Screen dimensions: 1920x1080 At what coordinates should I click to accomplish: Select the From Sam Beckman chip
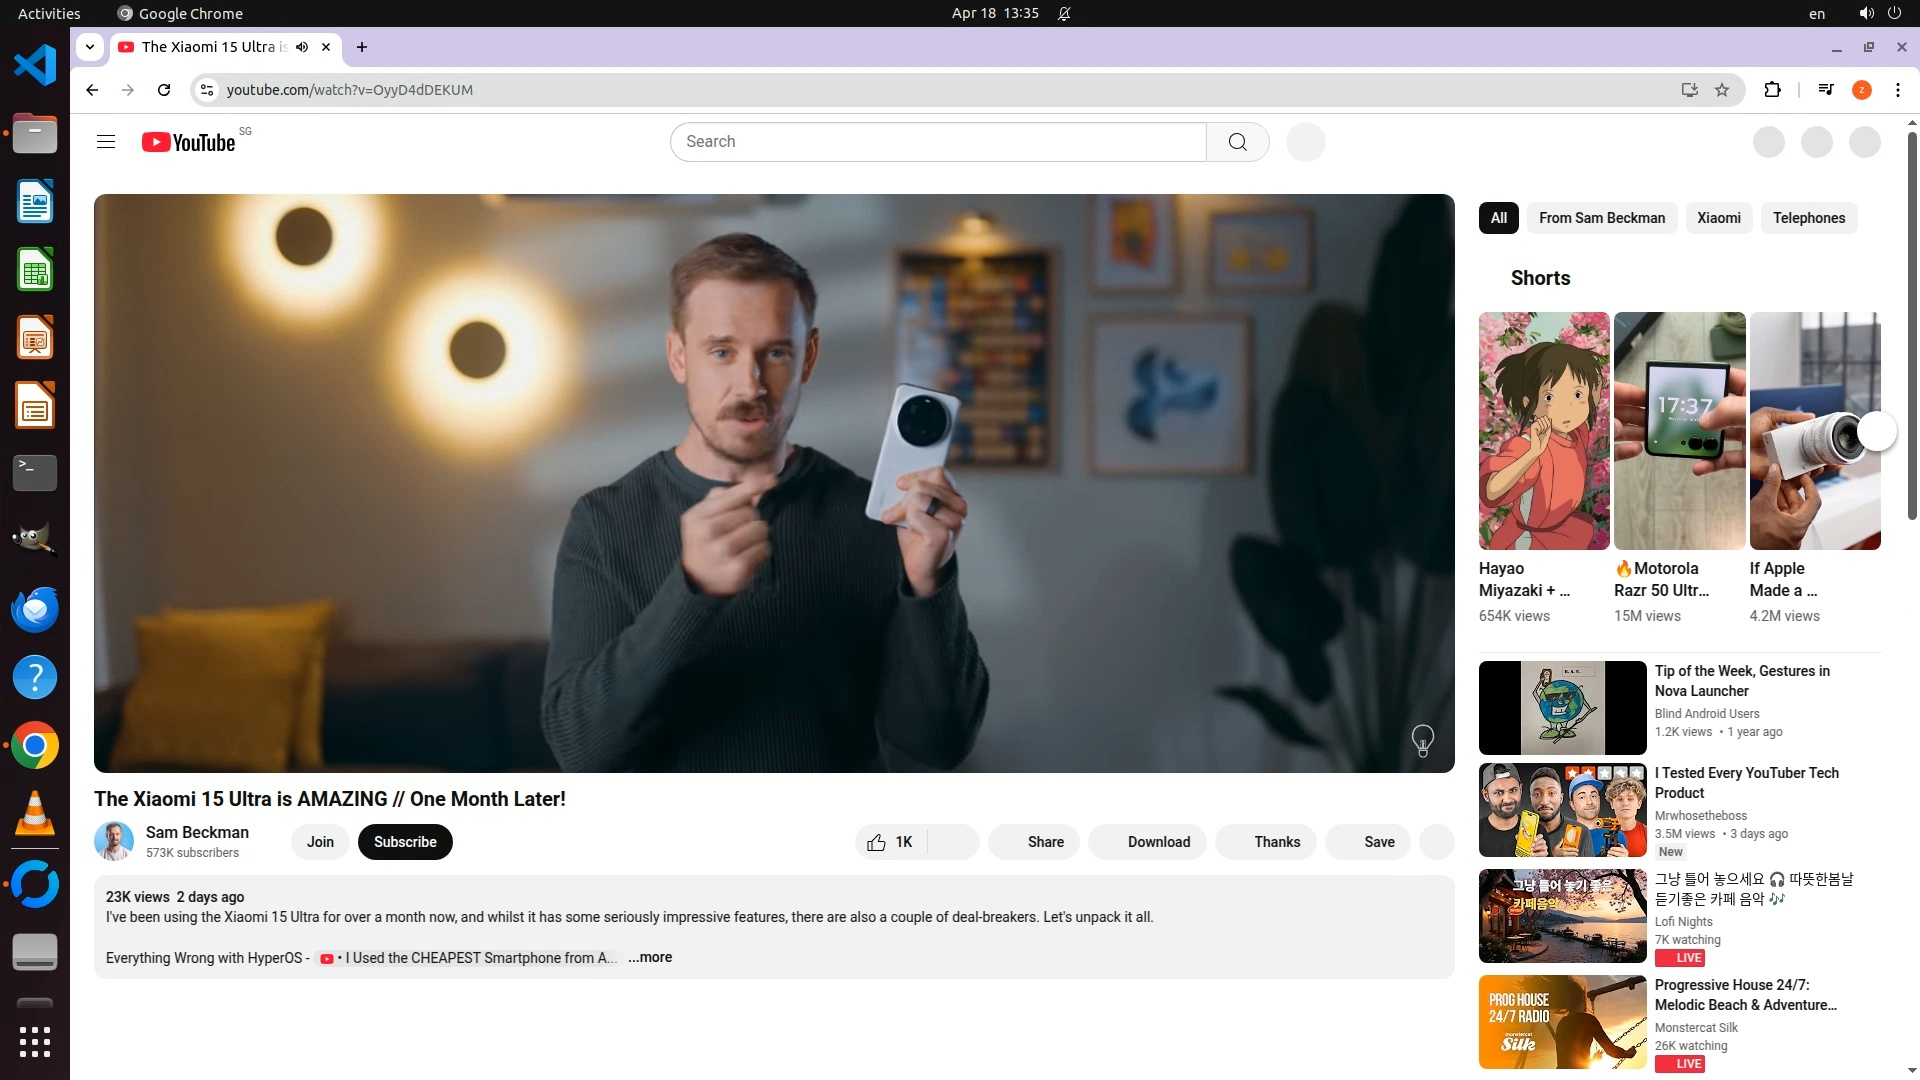[x=1601, y=218]
